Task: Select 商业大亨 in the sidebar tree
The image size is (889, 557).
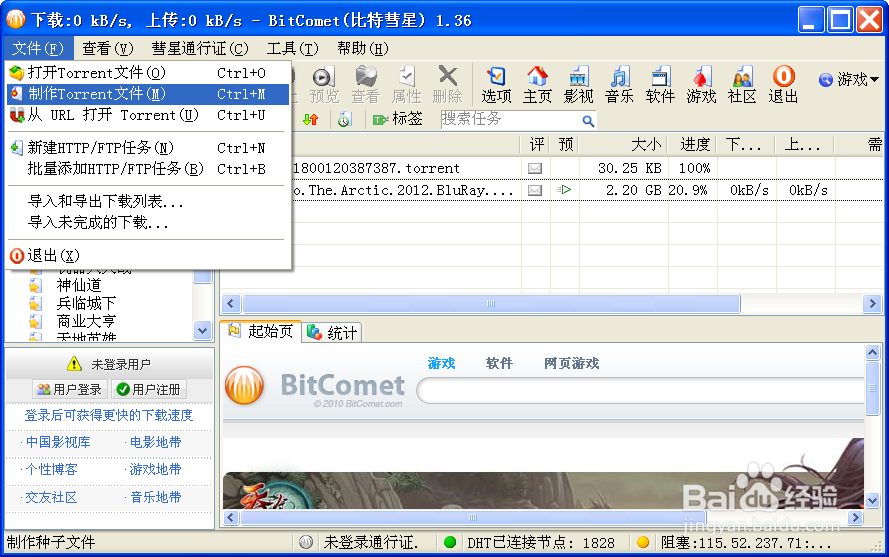Action: (86, 321)
